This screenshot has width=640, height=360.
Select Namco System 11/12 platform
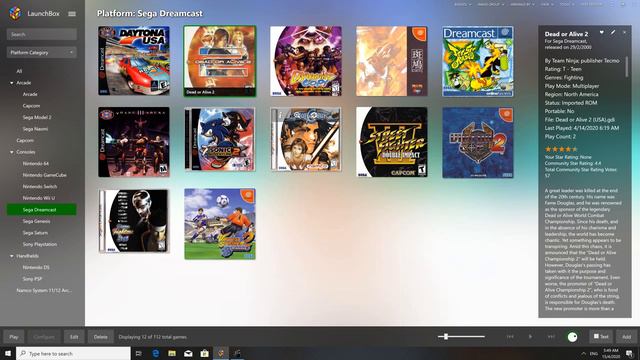coord(44,291)
